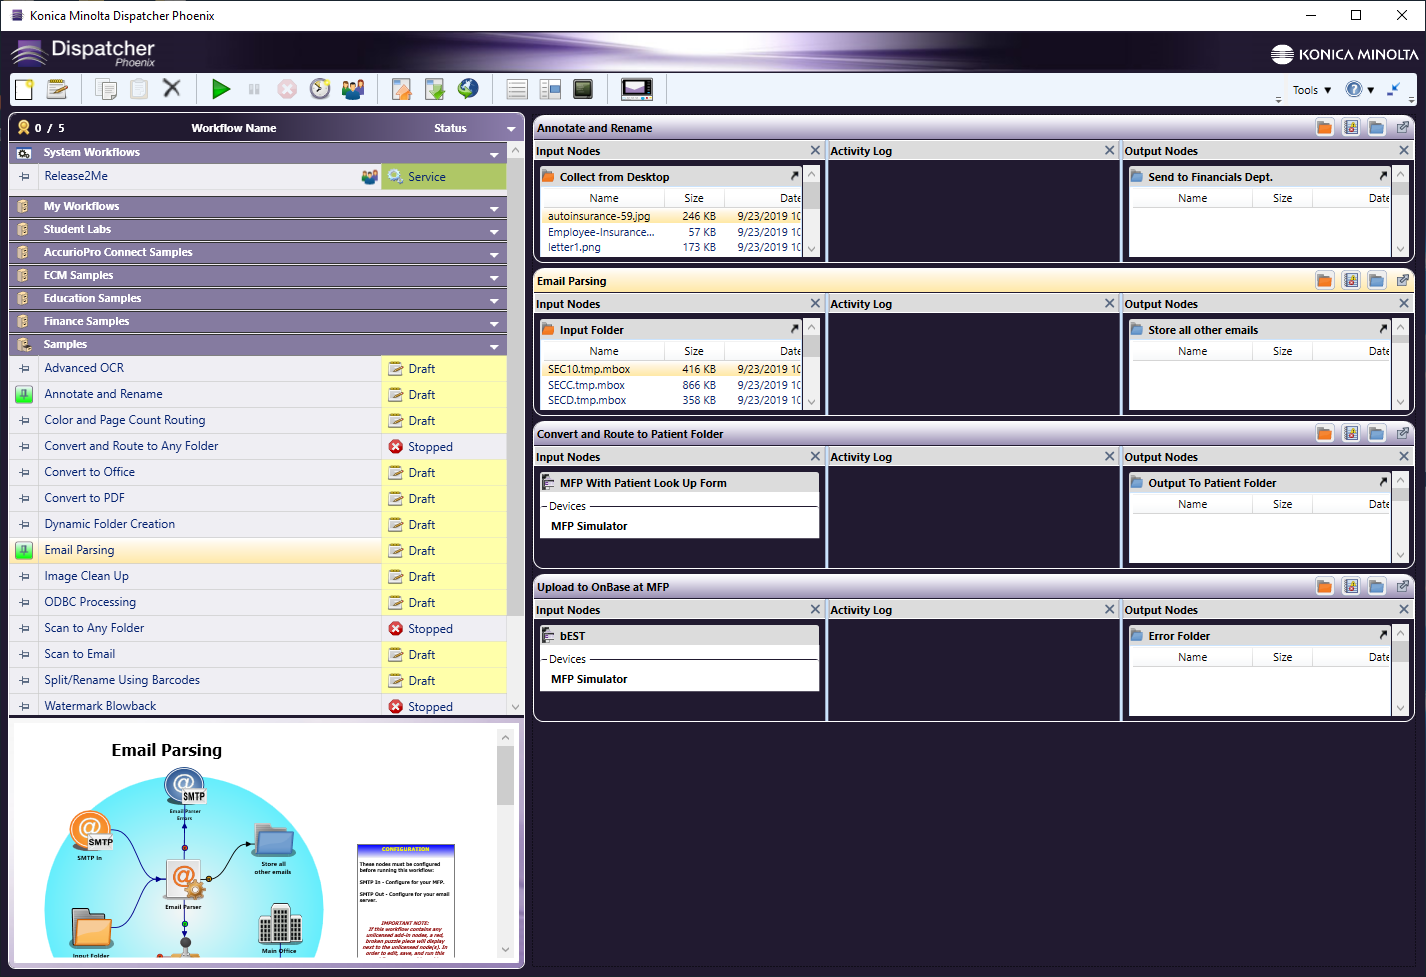Switch to the list view layout icon

pos(517,89)
